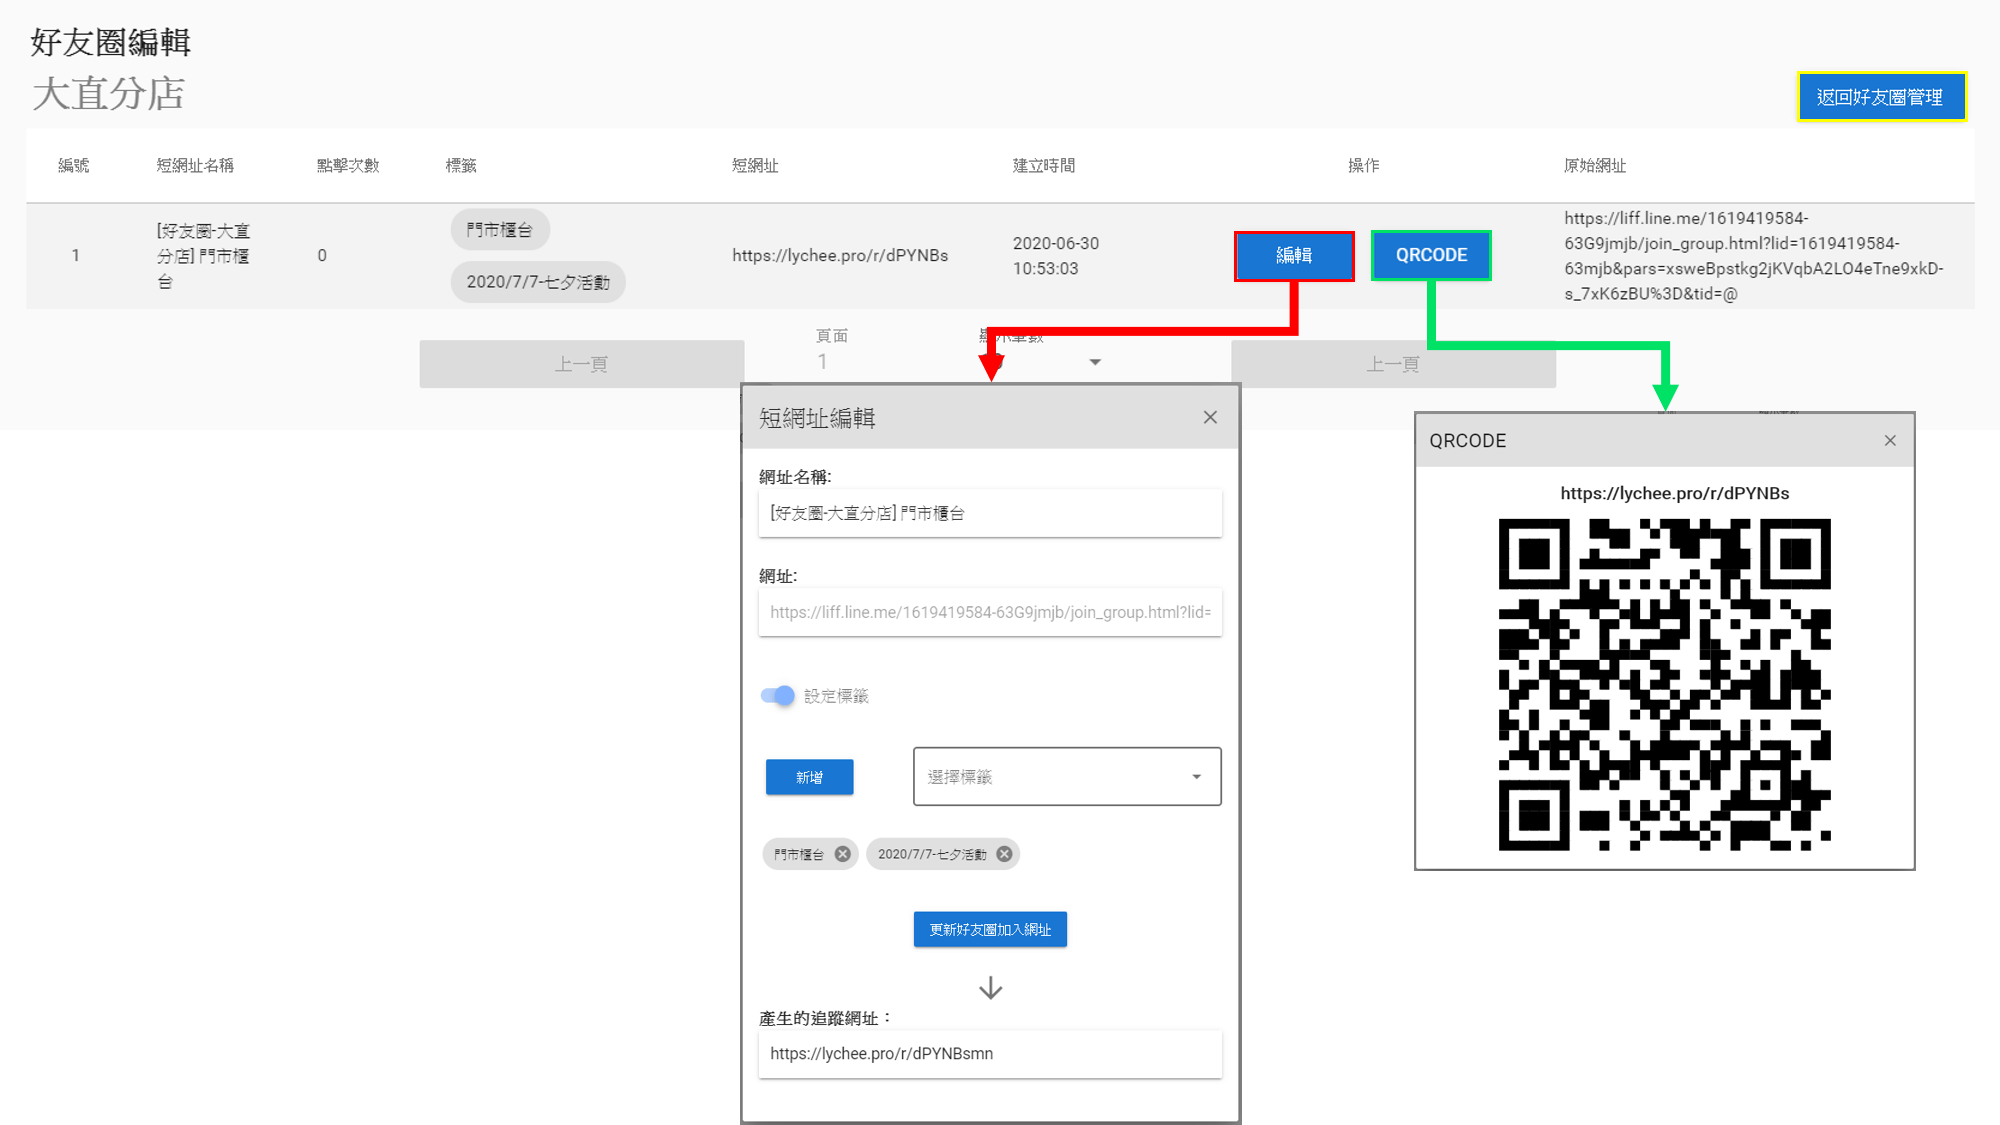Image resolution: width=2000 pixels, height=1125 pixels.
Task: Toggle off the 設定標籤 option
Action: tap(777, 695)
